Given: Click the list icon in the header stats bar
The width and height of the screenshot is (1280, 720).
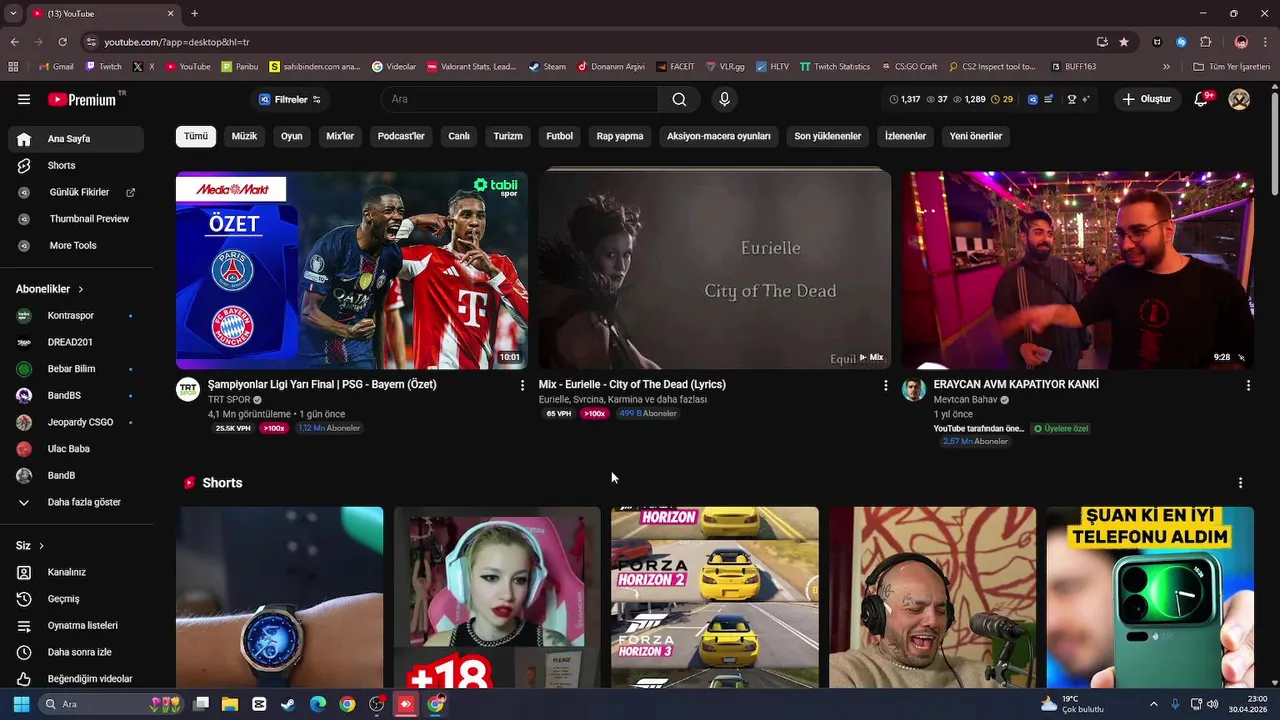Looking at the screenshot, I should point(1049,99).
